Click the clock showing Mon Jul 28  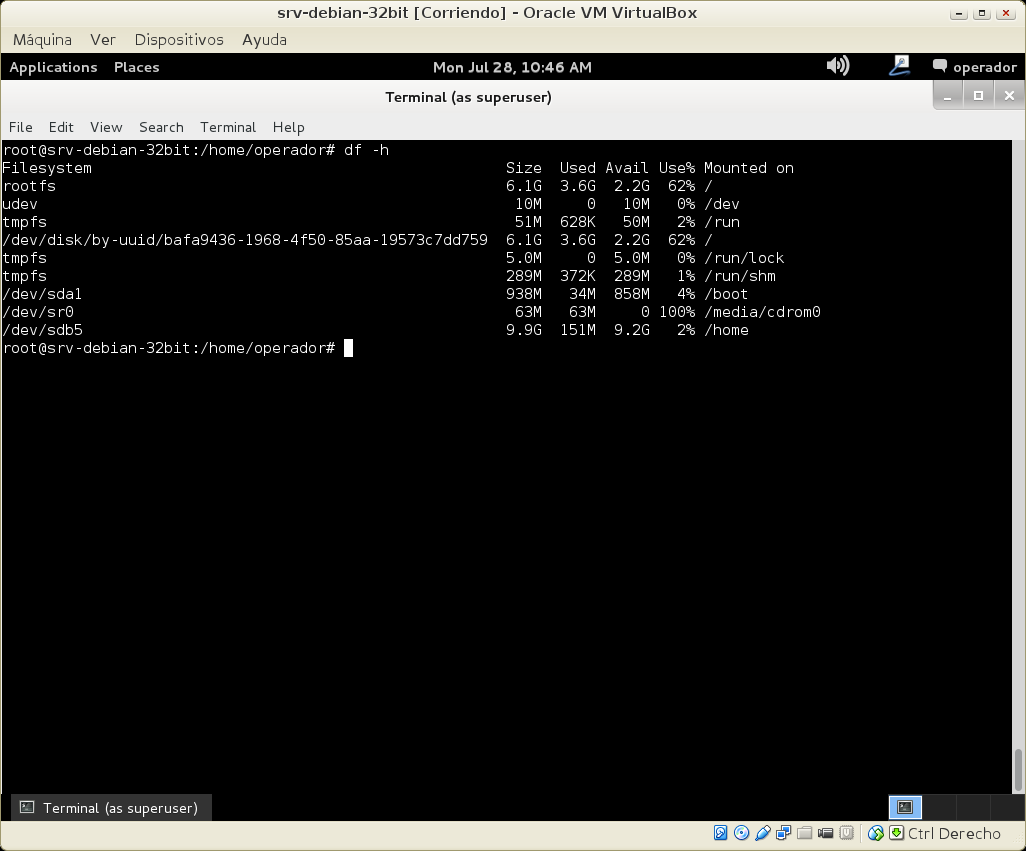(512, 67)
